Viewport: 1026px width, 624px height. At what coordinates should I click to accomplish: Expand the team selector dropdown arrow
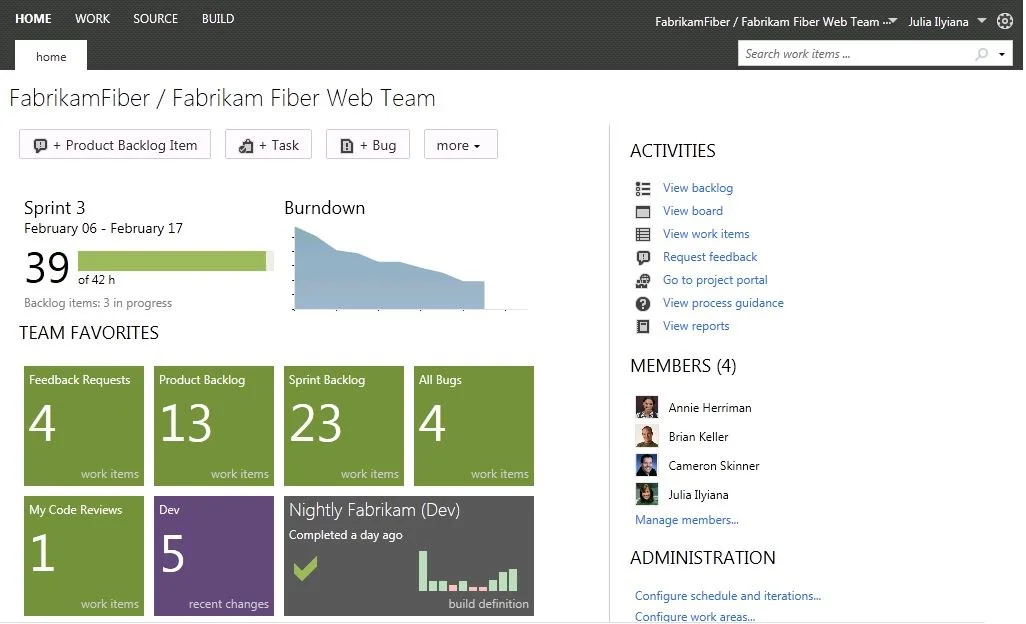pos(893,21)
